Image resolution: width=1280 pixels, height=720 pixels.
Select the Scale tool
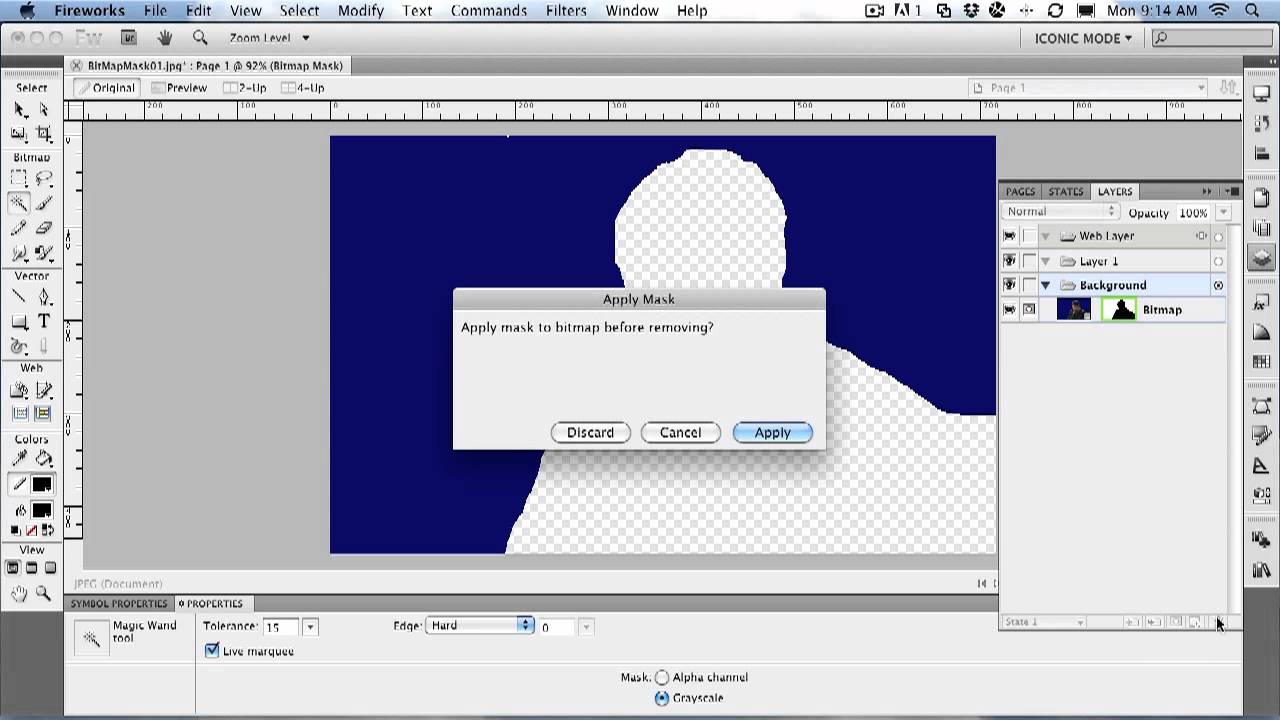coord(19,133)
